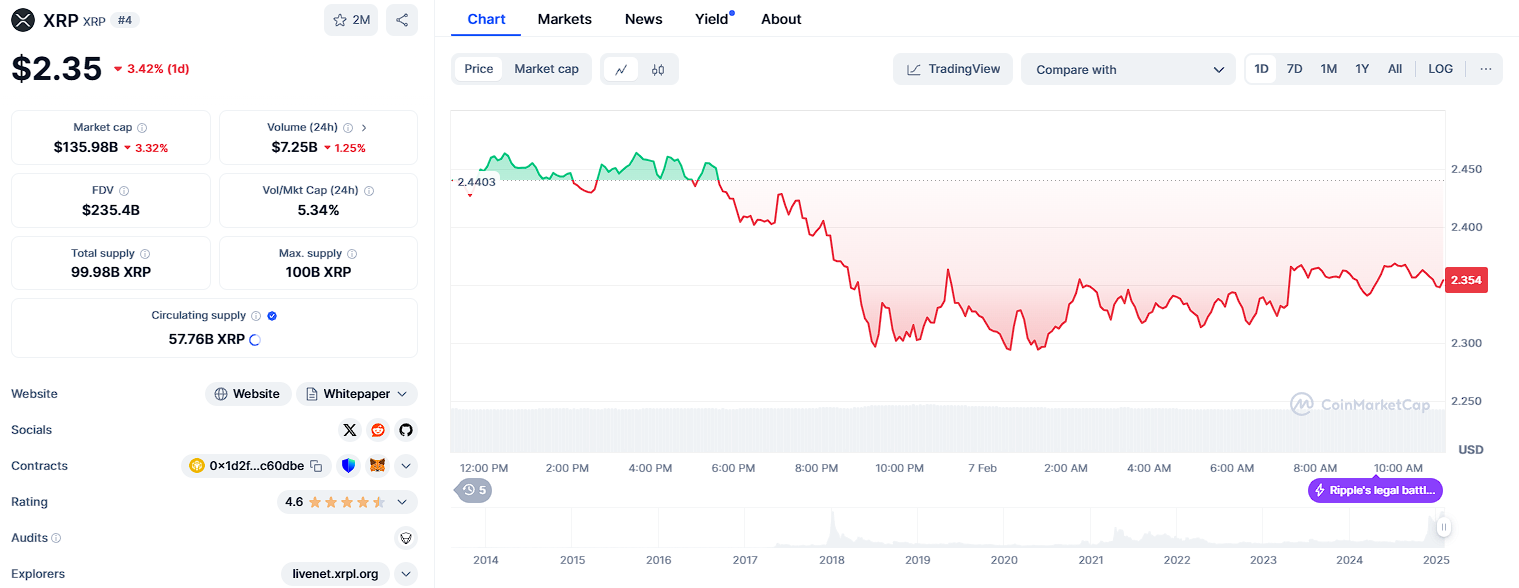Open the News tab
1519x588 pixels.
pyautogui.click(x=643, y=19)
